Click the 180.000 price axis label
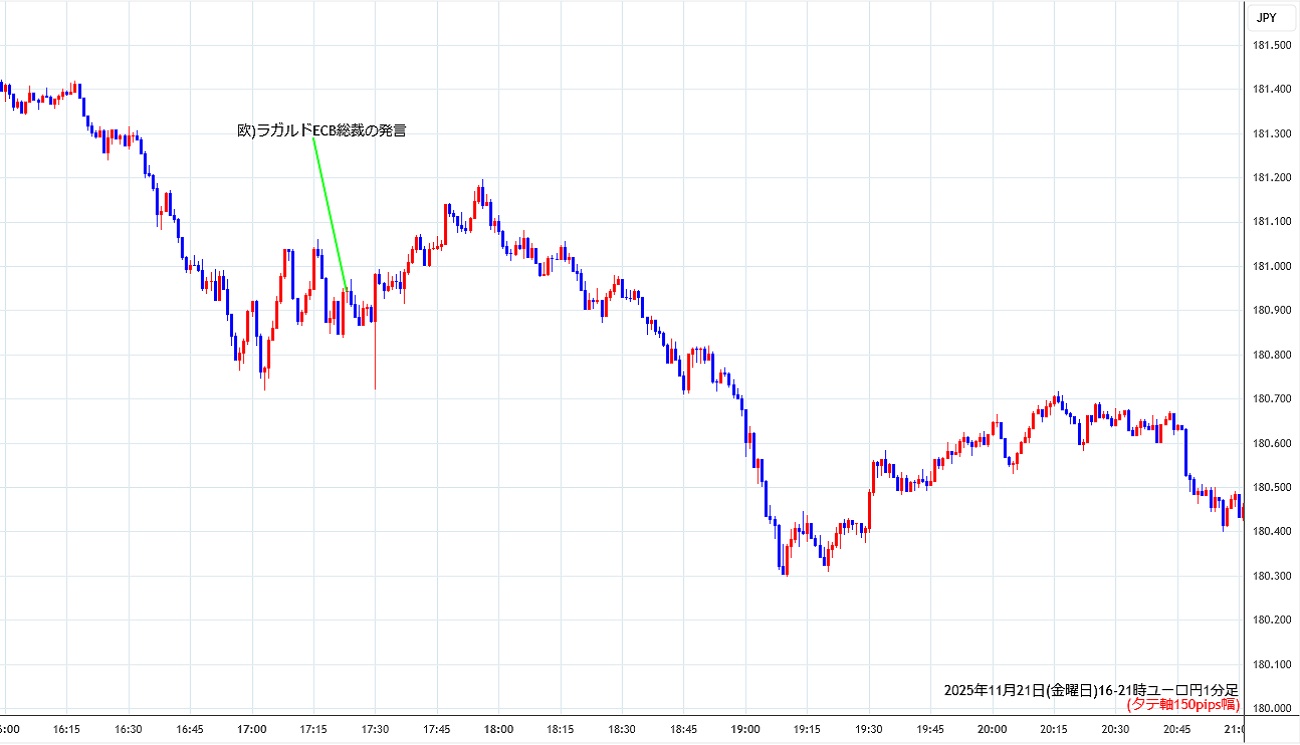This screenshot has height=745, width=1300. click(1272, 708)
